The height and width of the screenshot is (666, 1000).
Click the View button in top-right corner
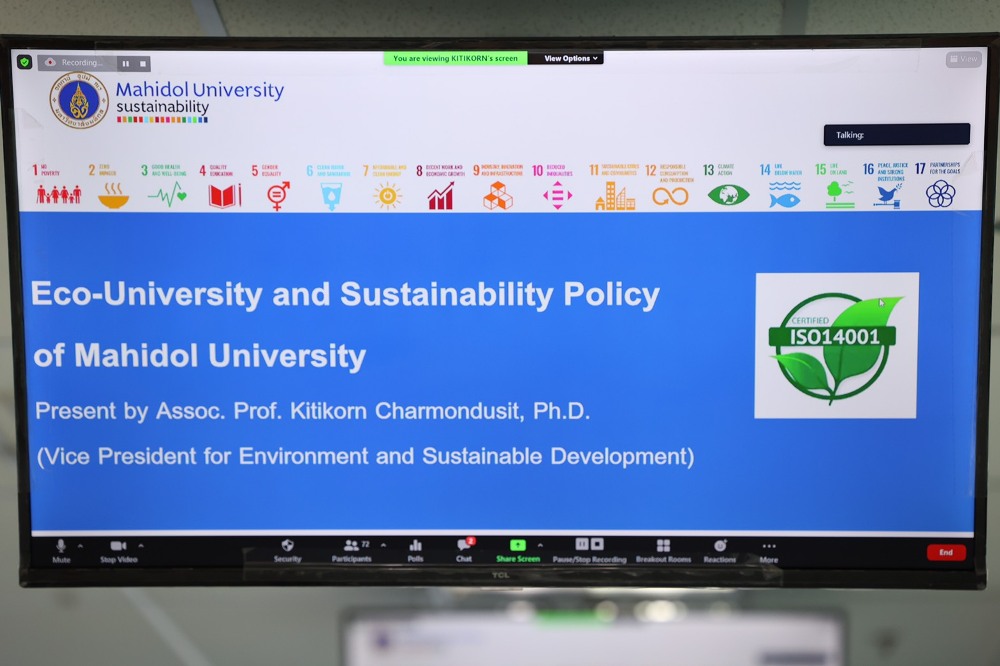click(x=963, y=60)
